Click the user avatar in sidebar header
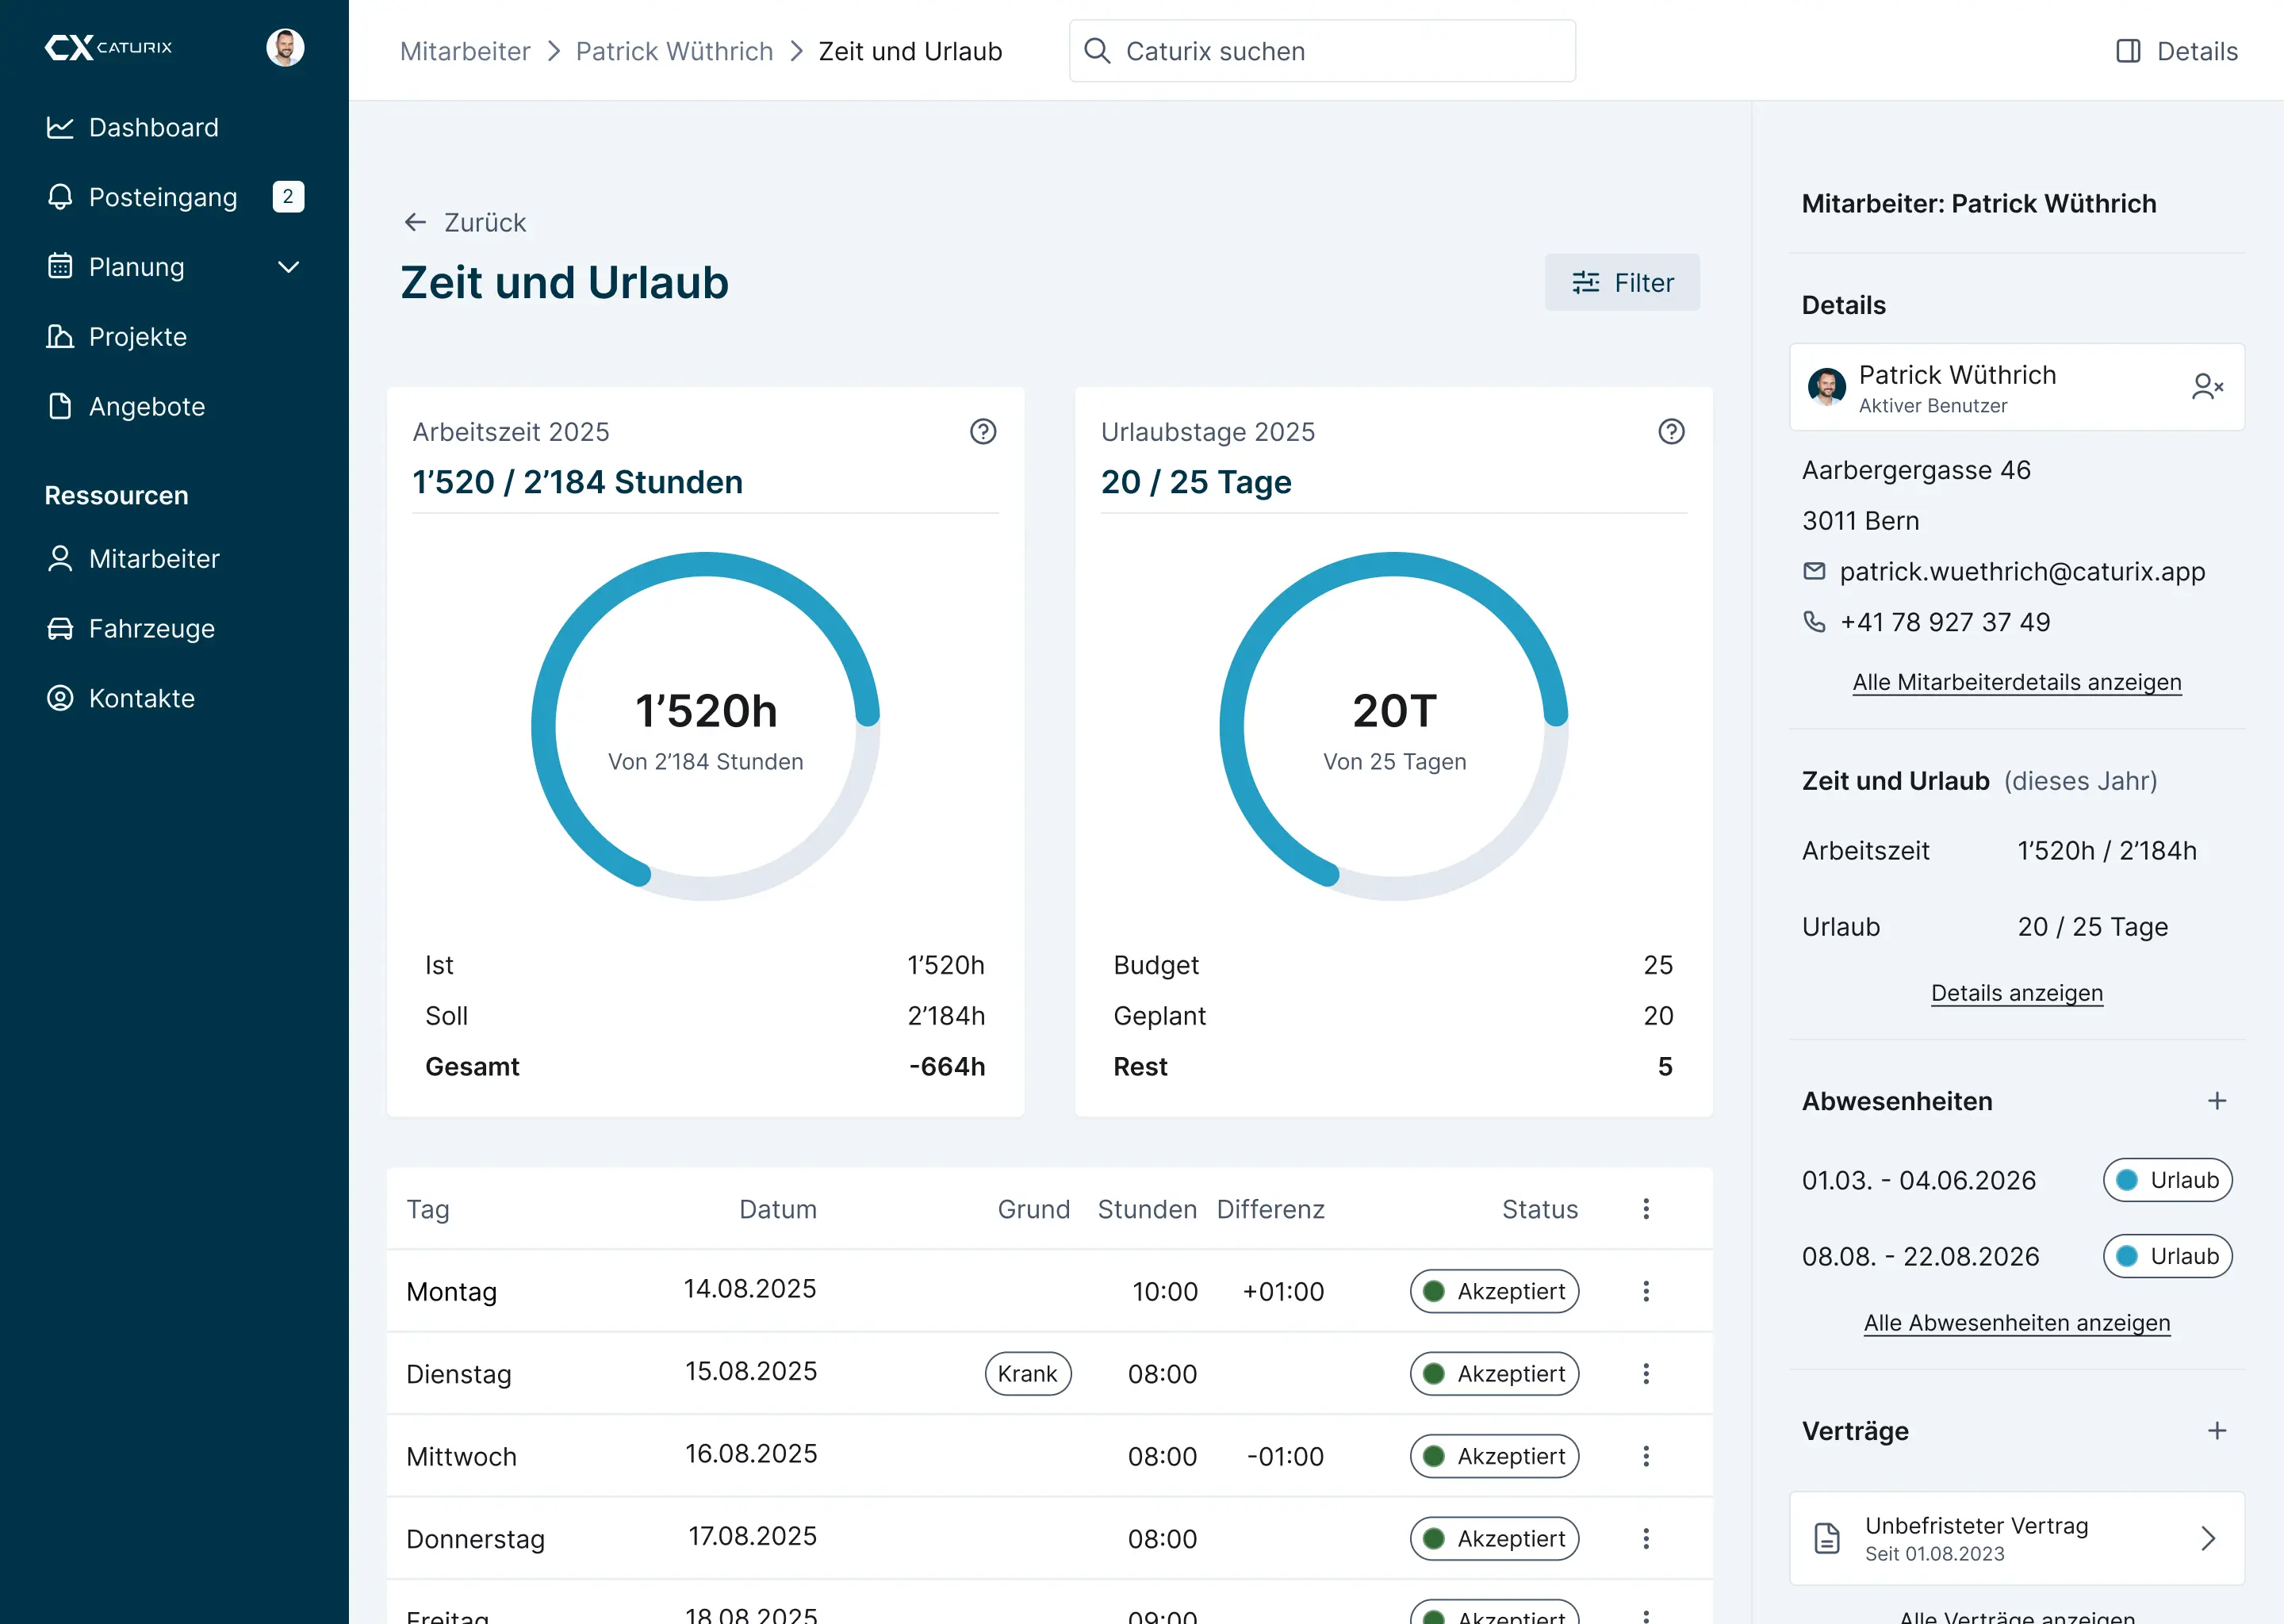Screen dimensions: 2284x1624 point(285,47)
